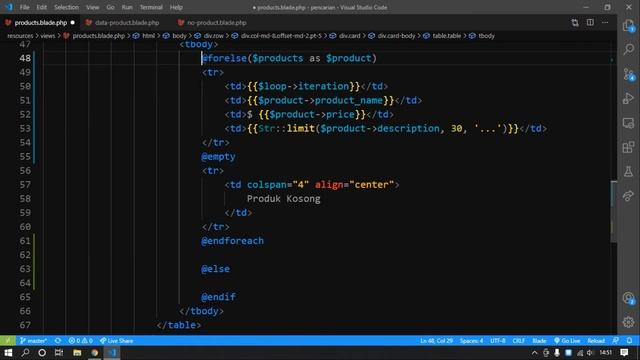Open the Selection menu
Image resolution: width=640 pixels, height=360 pixels.
coord(67,7)
